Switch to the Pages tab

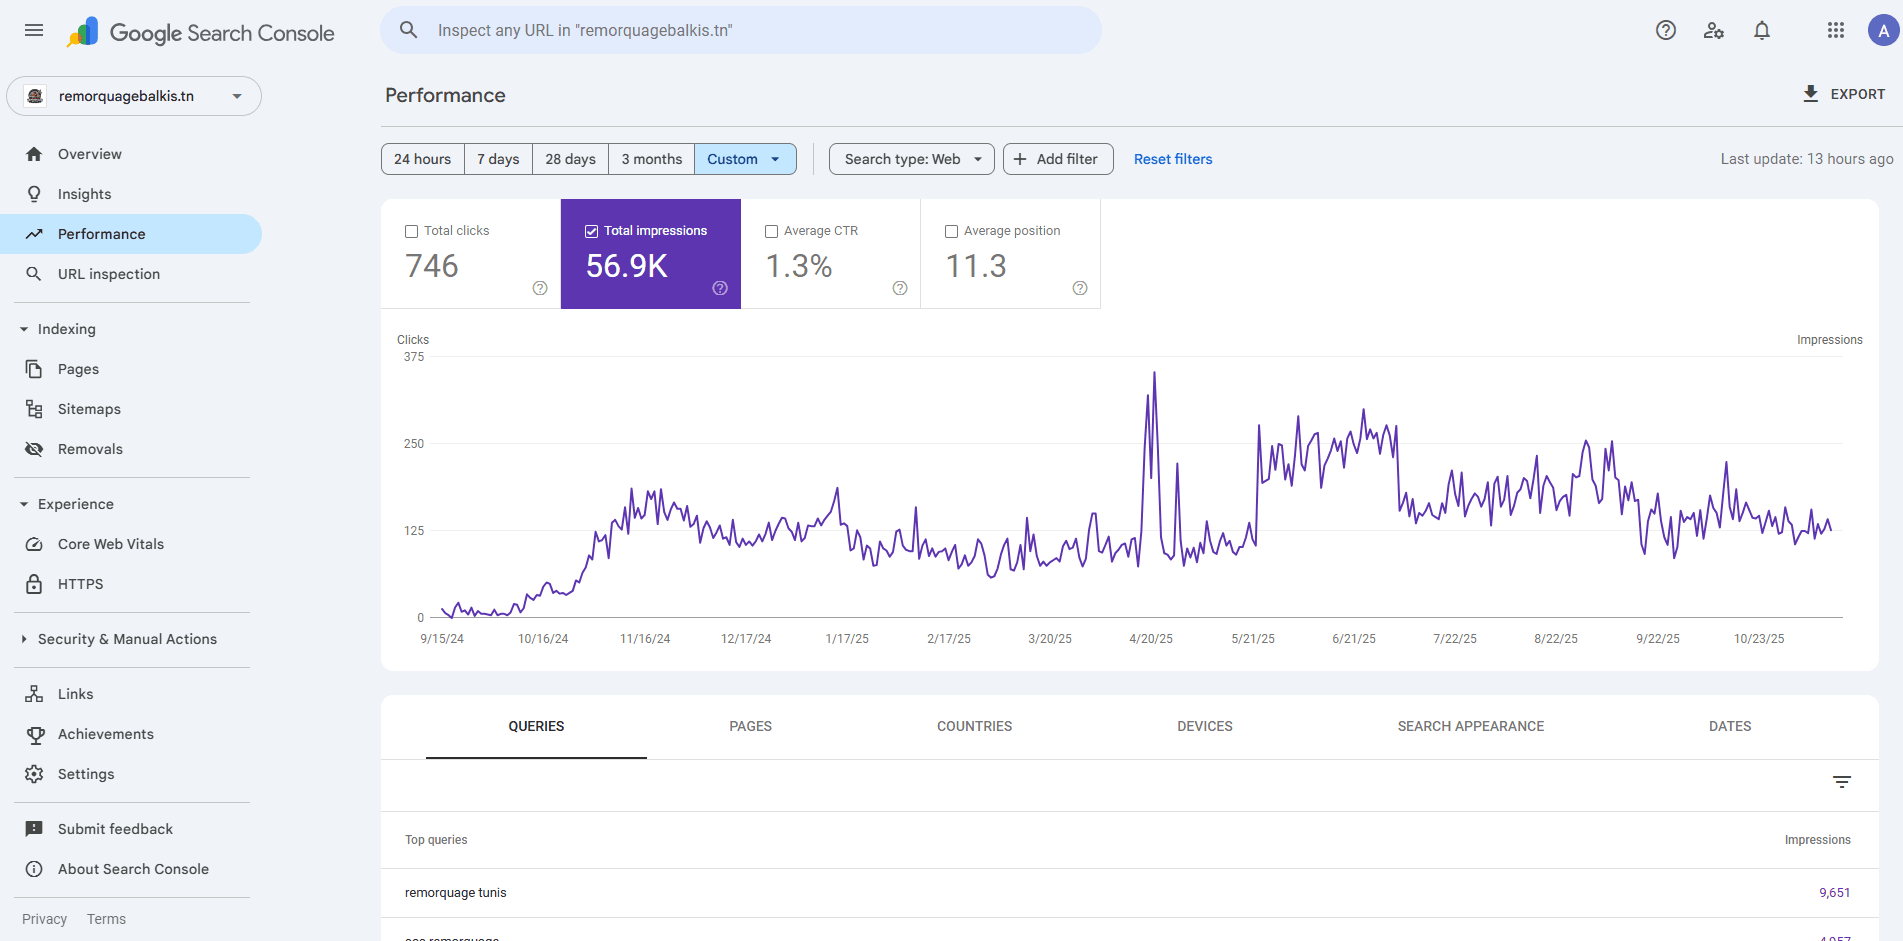coord(750,726)
